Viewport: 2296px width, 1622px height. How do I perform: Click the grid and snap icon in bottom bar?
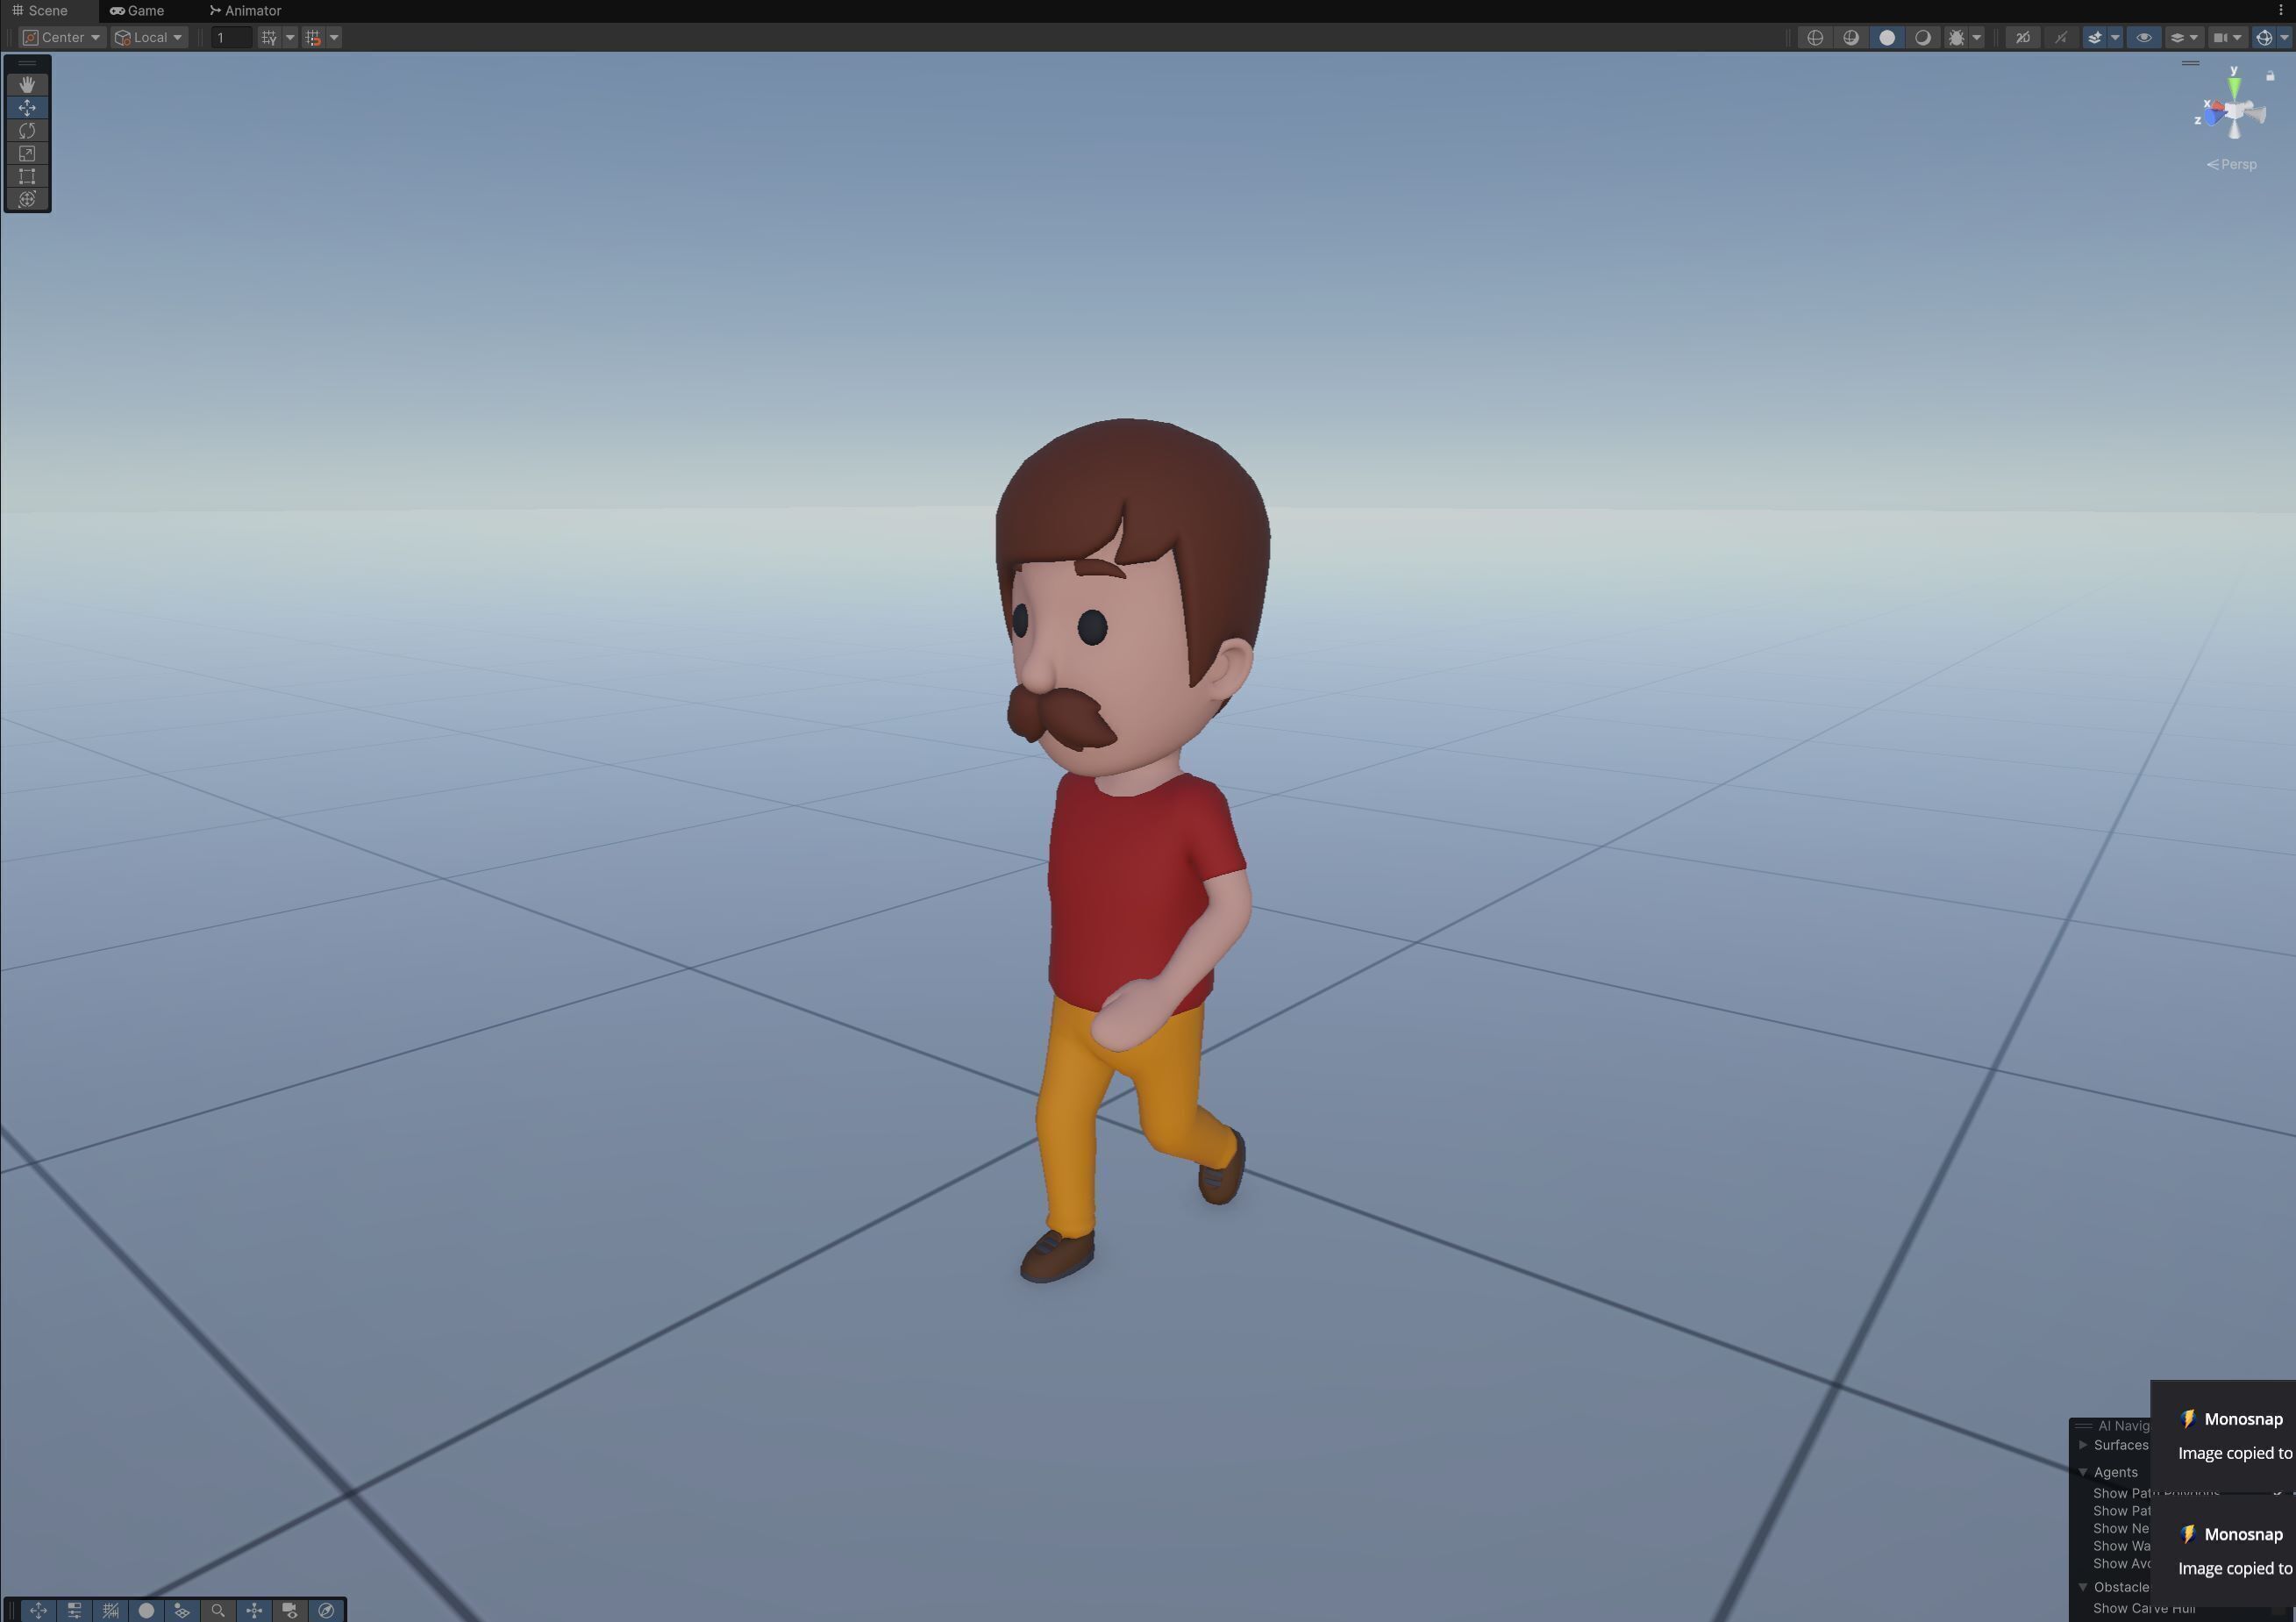pos(110,1610)
